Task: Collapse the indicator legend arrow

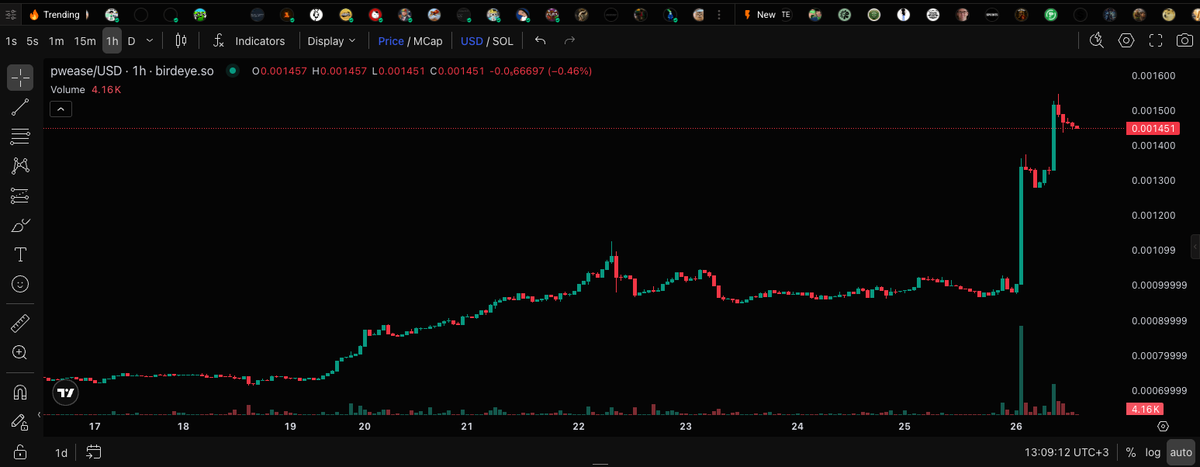Action: [x=60, y=108]
